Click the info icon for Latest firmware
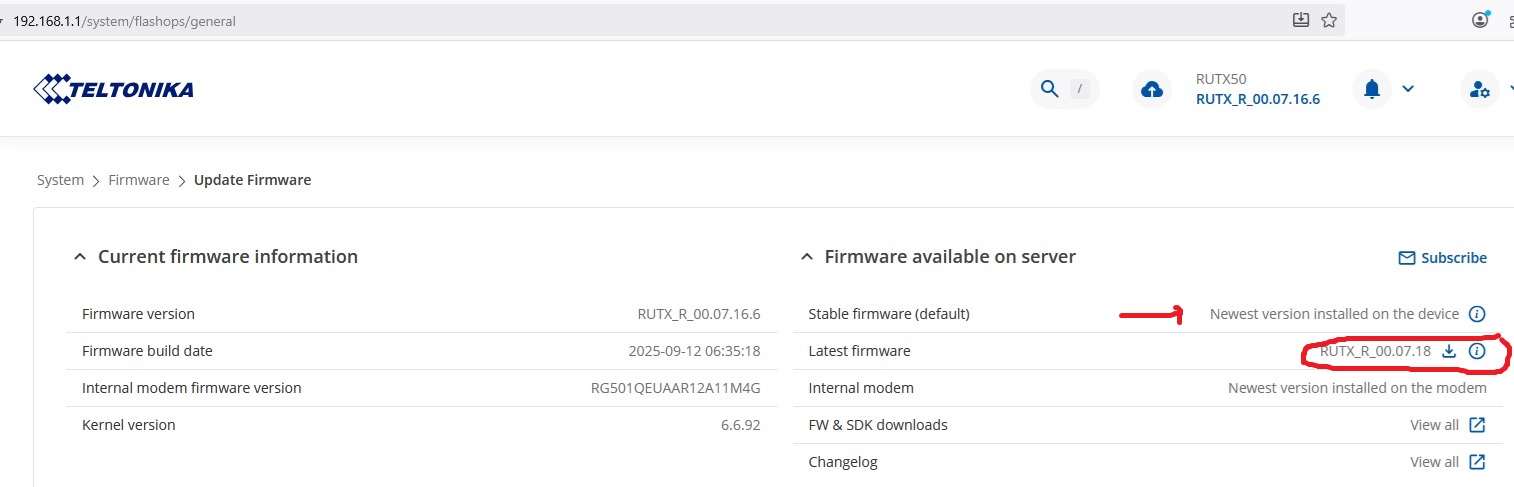 [1477, 351]
